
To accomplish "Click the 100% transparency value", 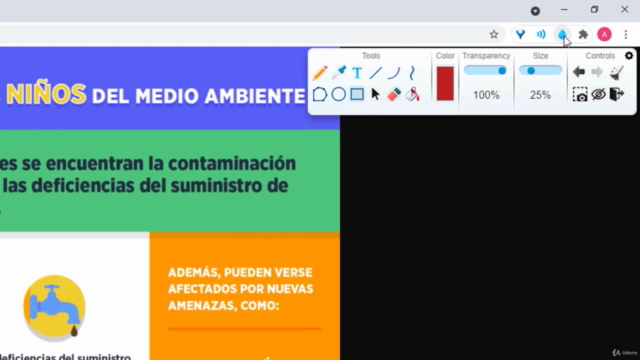I will [x=486, y=95].
